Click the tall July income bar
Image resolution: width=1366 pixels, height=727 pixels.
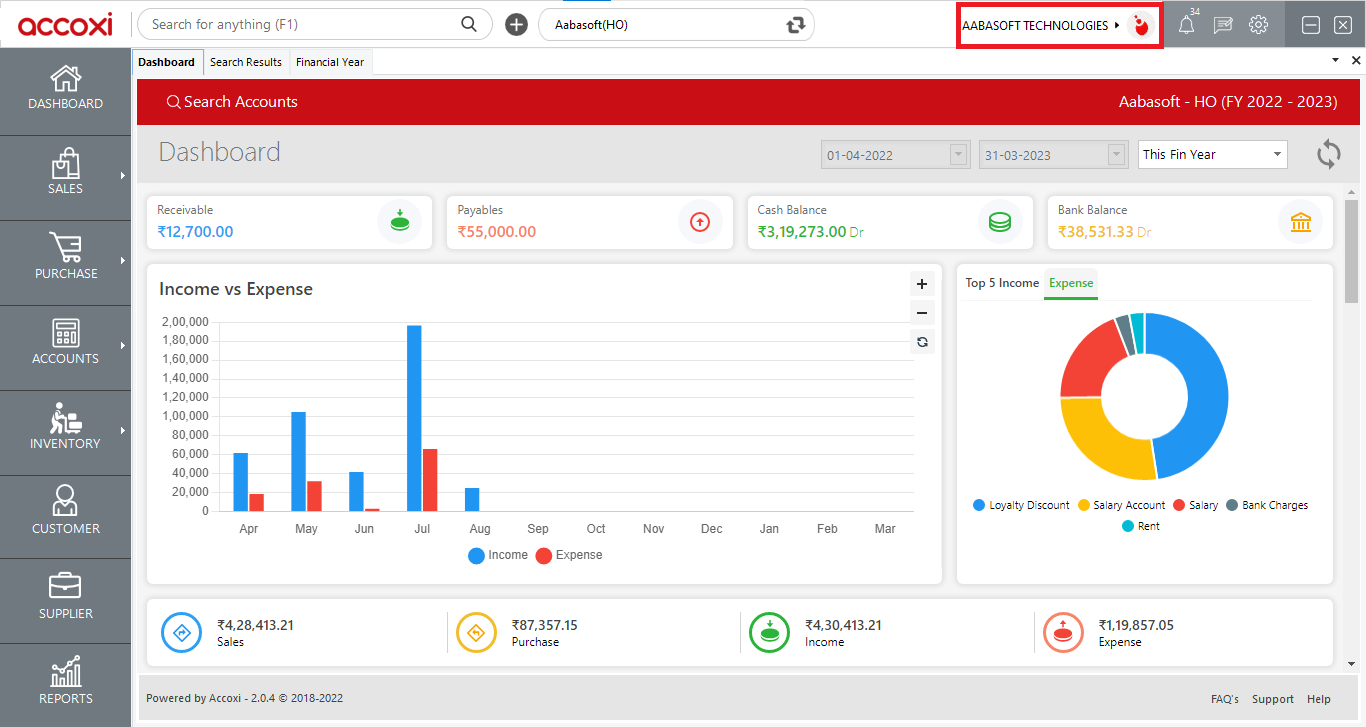(414, 418)
